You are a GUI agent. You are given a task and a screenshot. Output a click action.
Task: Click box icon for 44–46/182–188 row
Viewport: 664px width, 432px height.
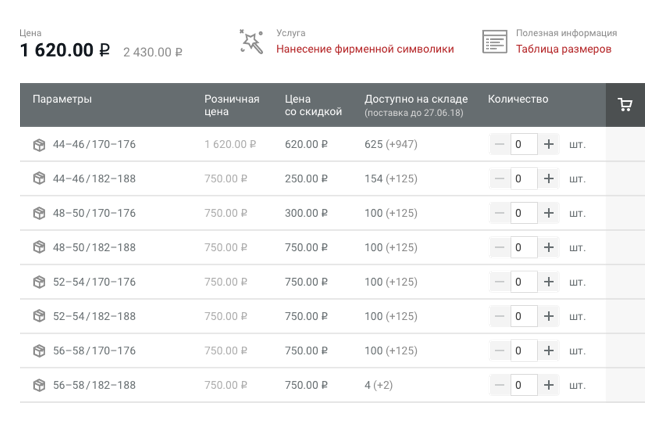pos(39,179)
